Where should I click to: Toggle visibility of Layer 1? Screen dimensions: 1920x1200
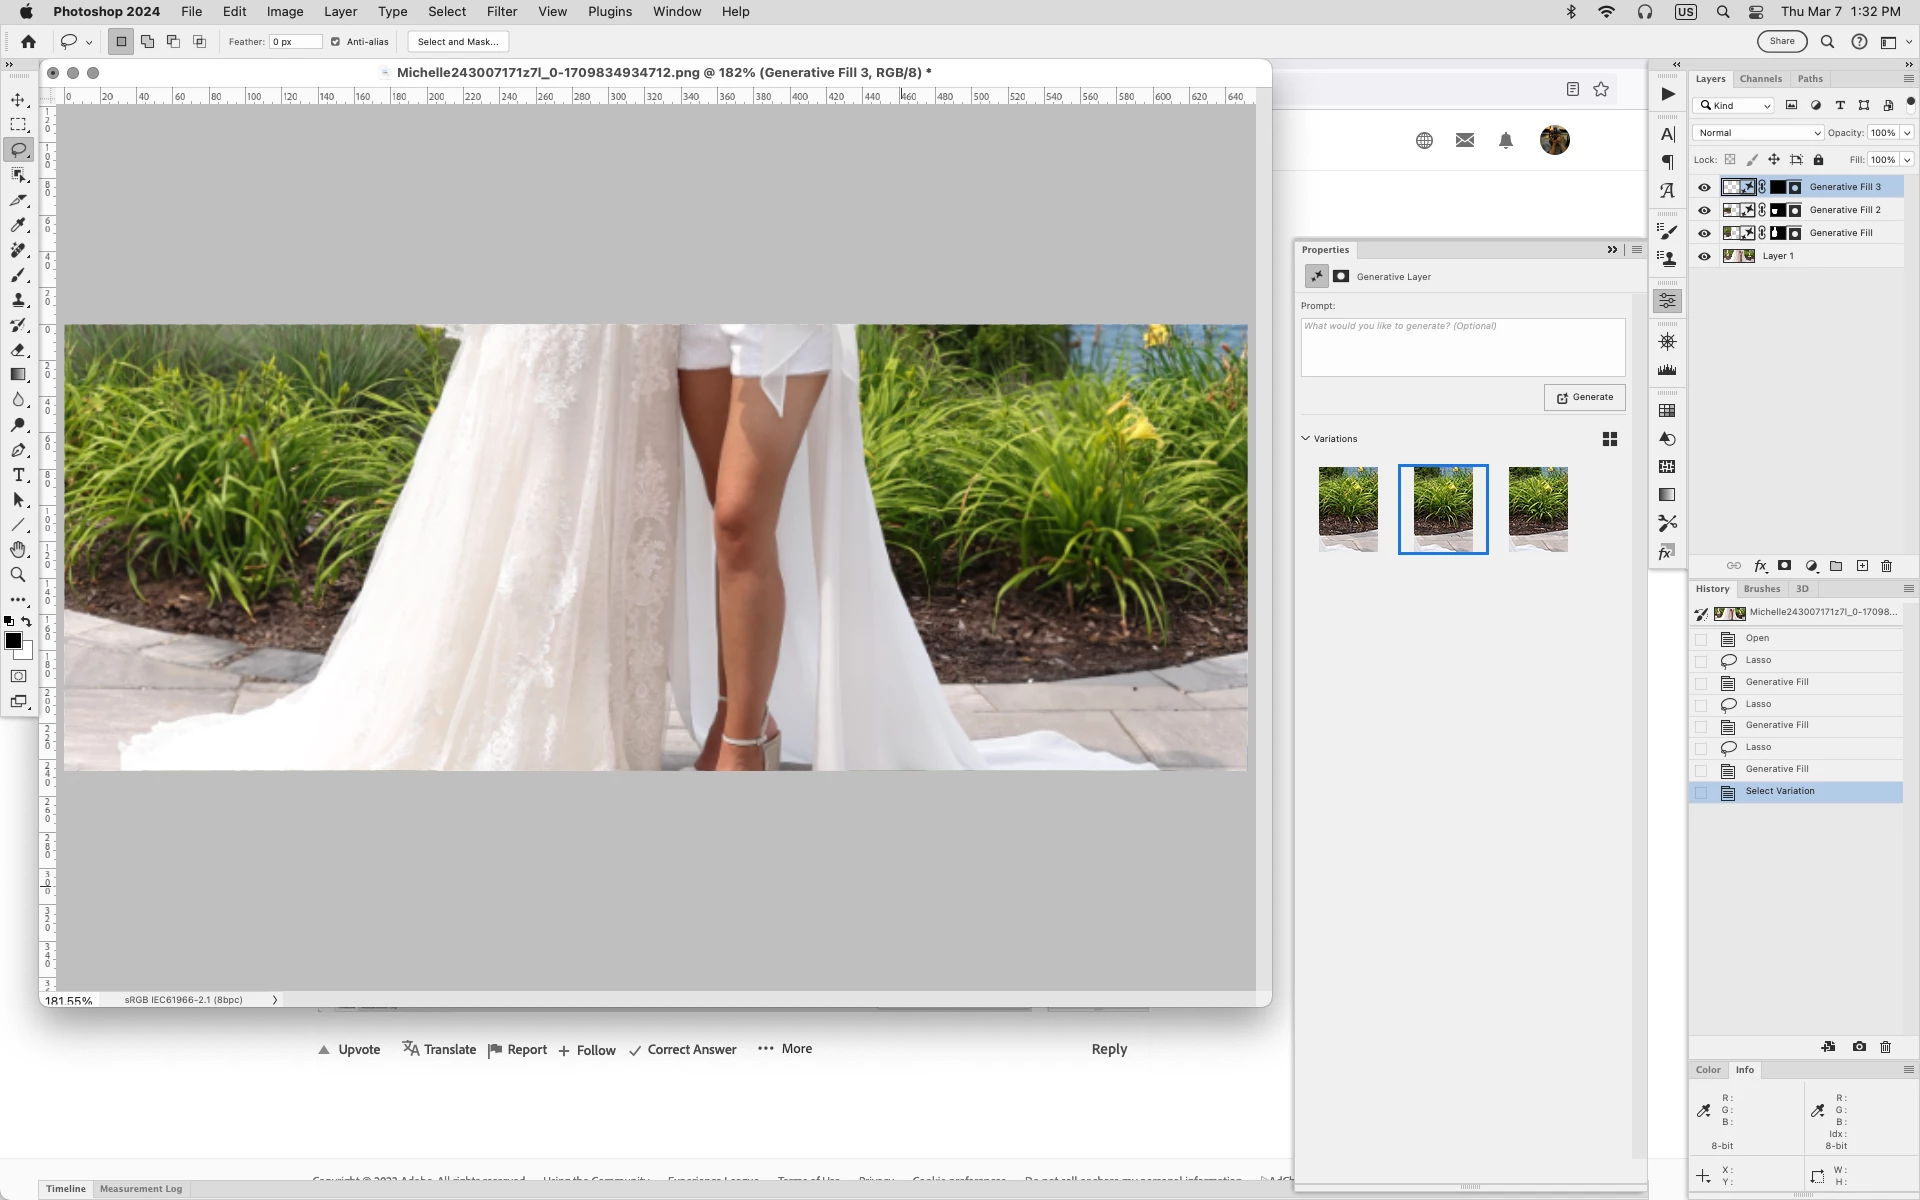coord(1704,256)
